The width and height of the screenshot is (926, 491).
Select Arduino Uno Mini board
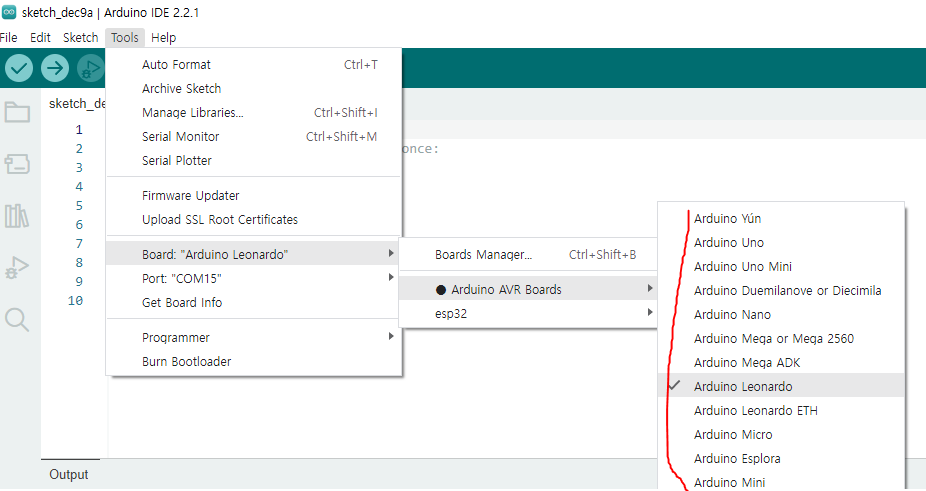781,266
